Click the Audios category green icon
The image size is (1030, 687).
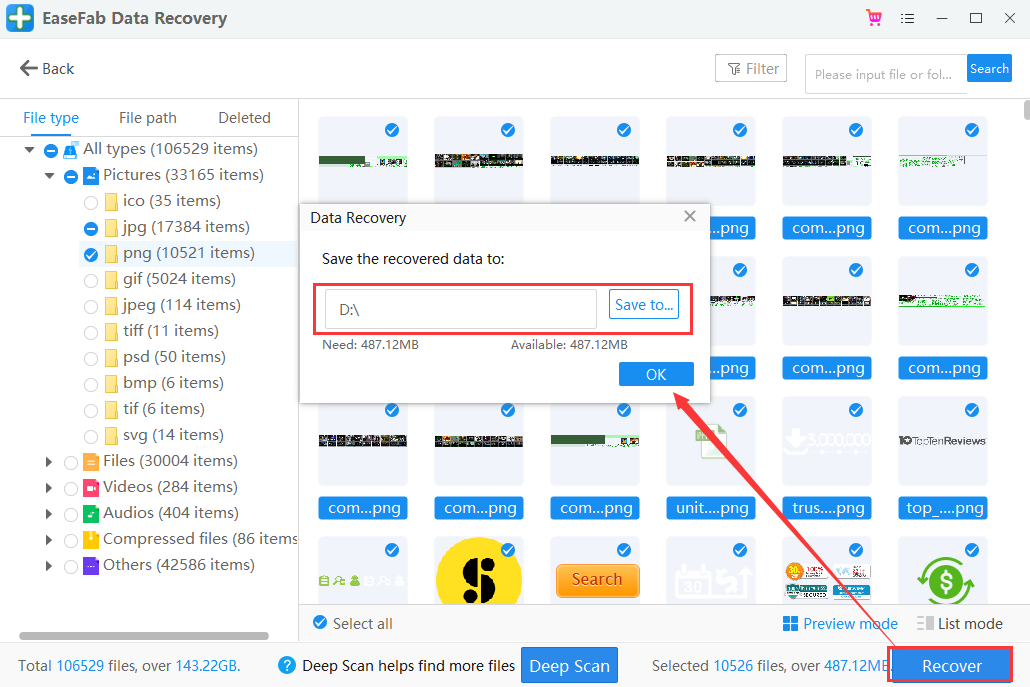click(91, 514)
